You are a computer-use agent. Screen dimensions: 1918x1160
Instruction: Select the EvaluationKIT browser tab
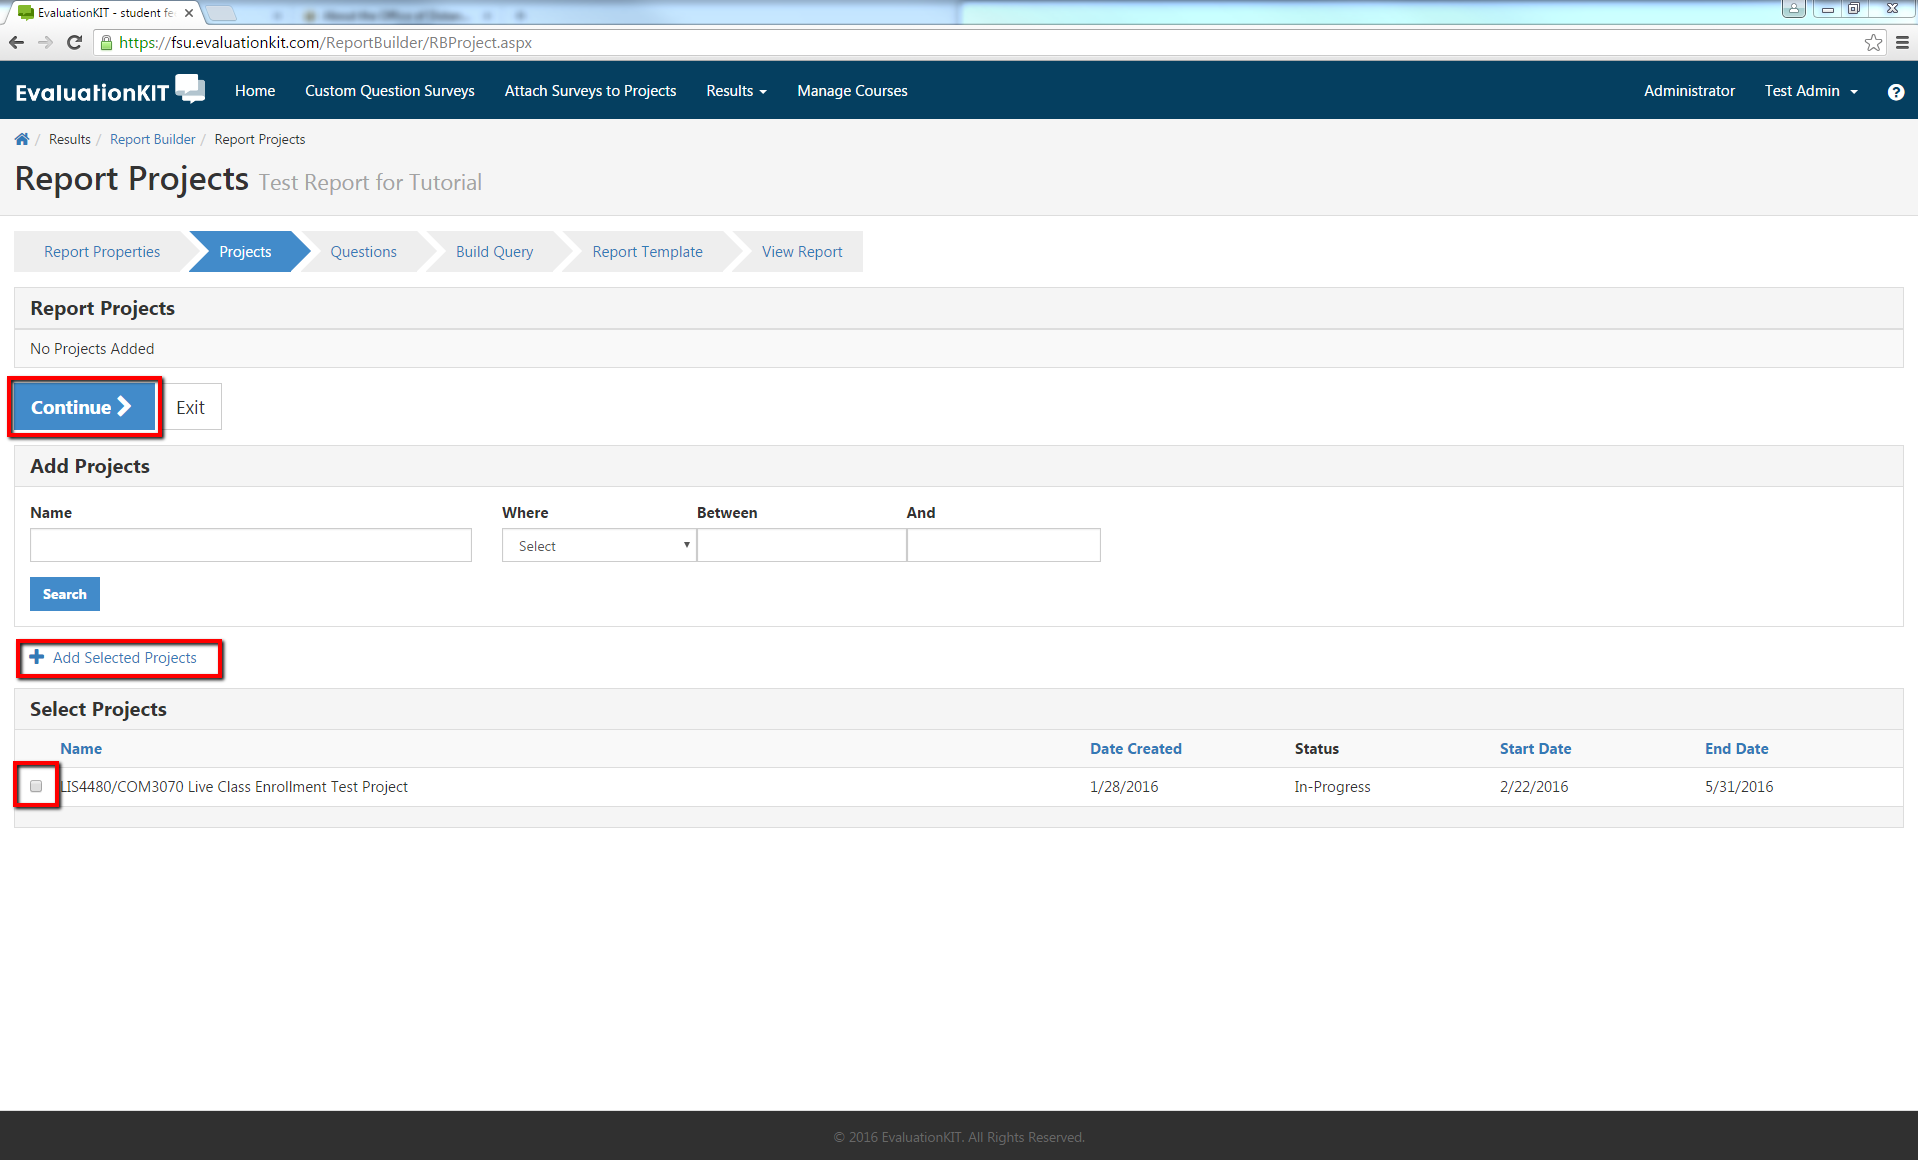tap(100, 13)
